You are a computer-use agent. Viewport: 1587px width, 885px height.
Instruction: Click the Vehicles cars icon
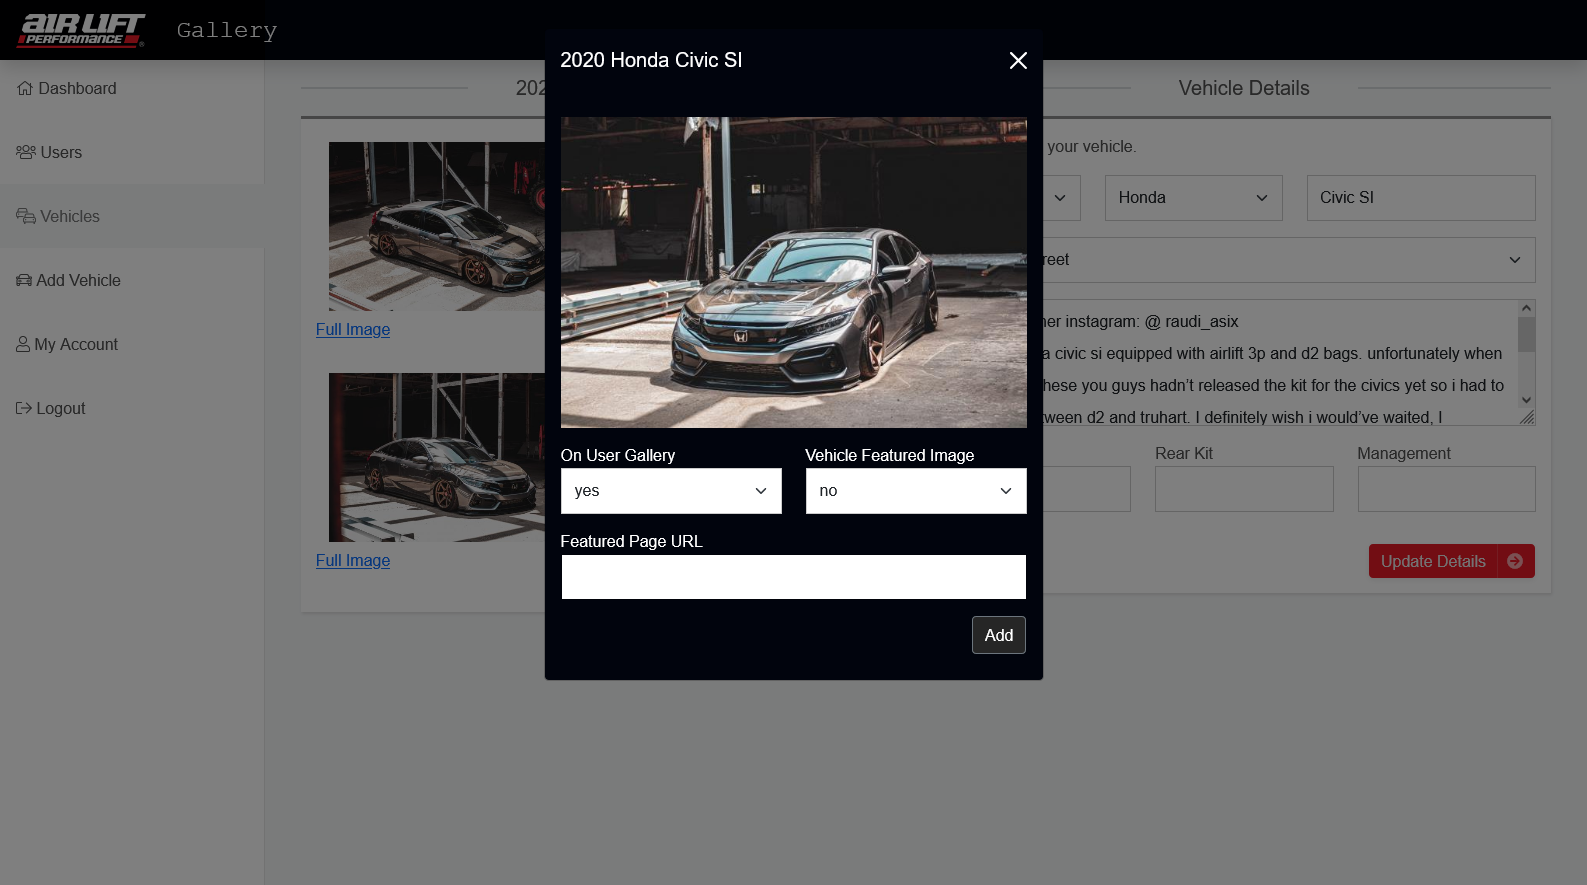tap(26, 216)
